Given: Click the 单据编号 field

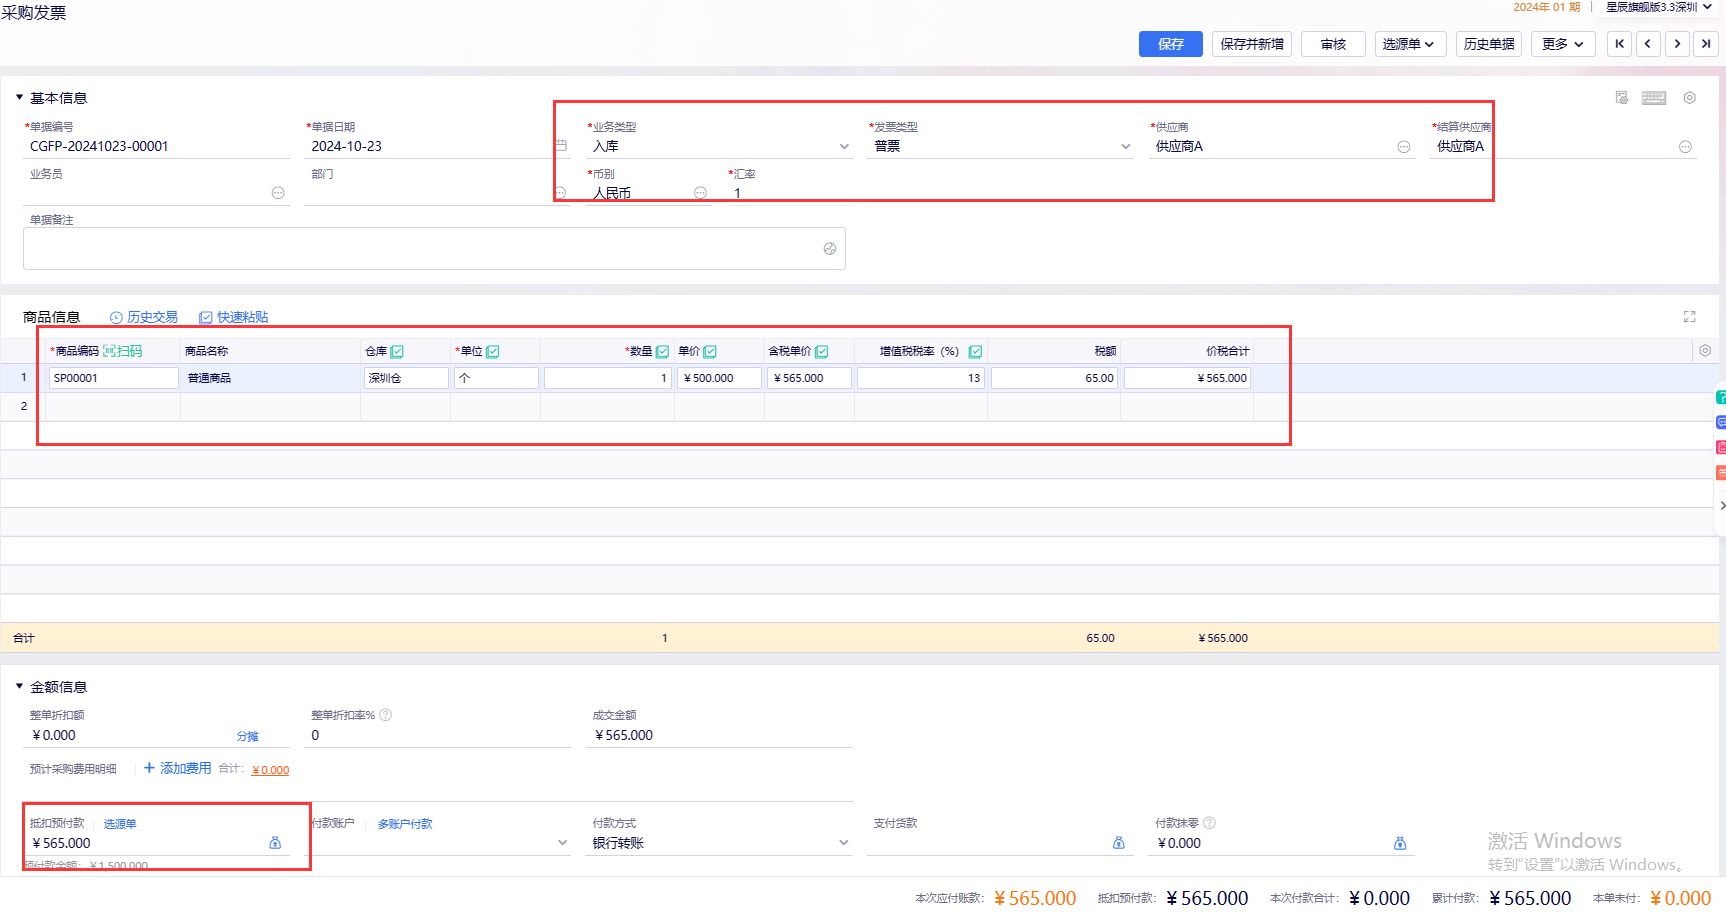Looking at the screenshot, I should [157, 146].
